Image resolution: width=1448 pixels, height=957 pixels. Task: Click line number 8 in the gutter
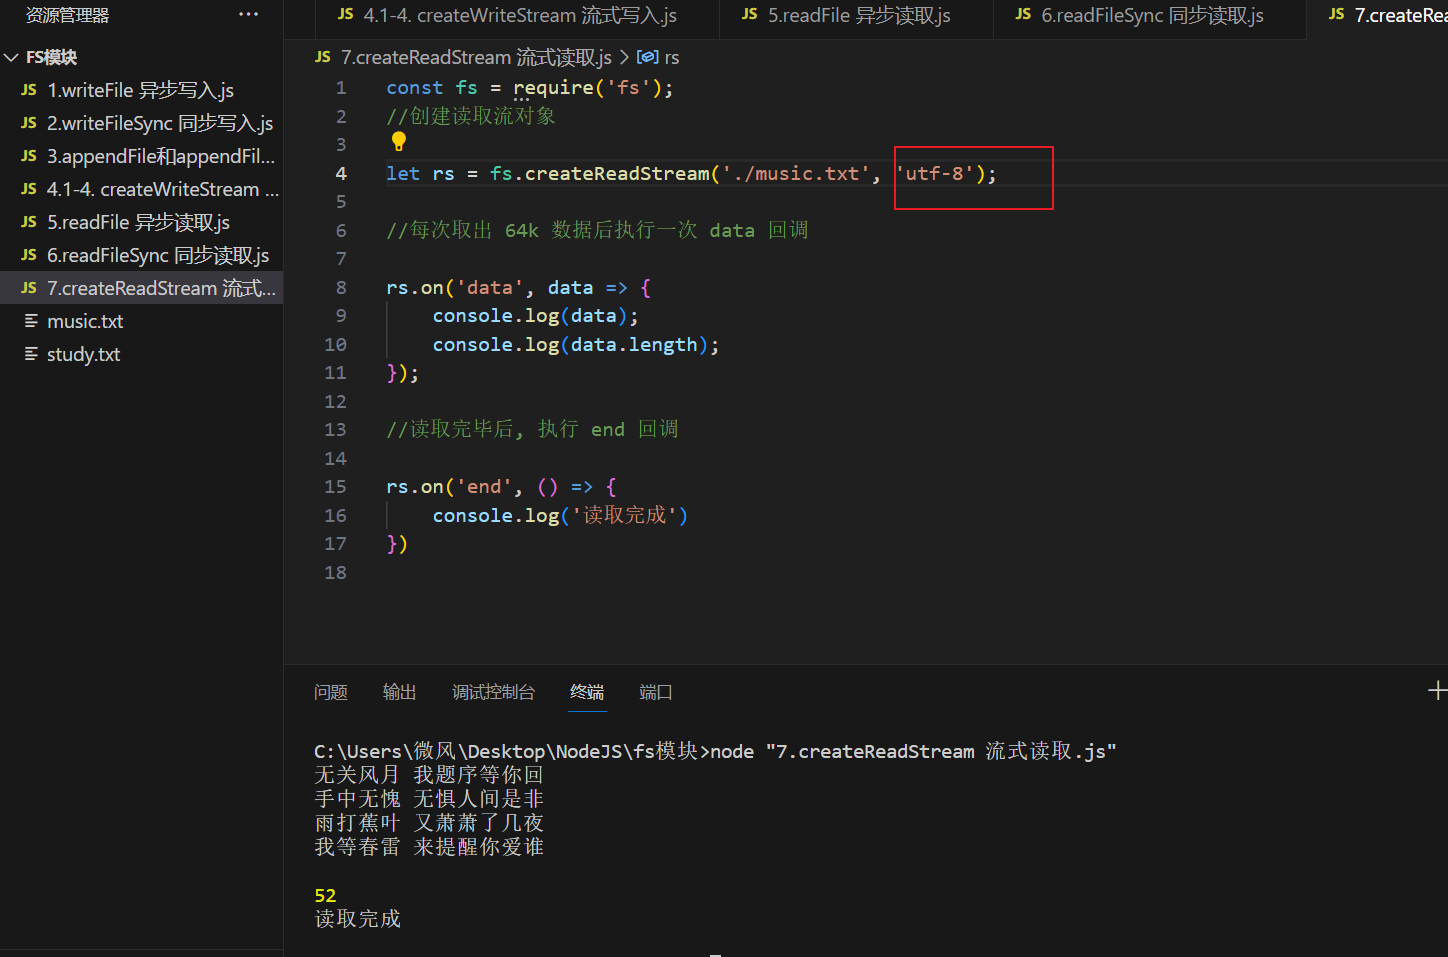(x=341, y=288)
